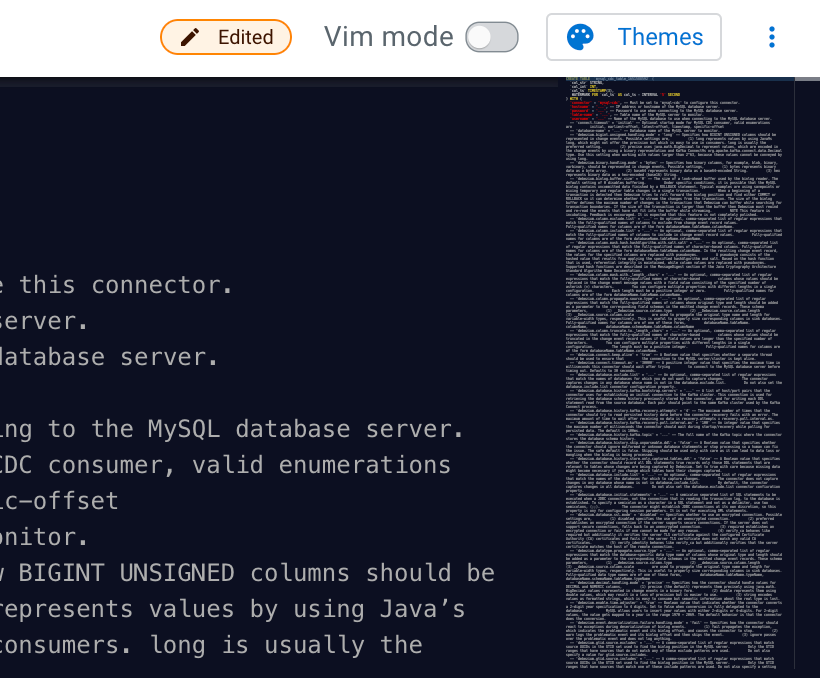Click the text 'consumer, valid enumerations'
This screenshot has height=678, width=820.
(x=249, y=466)
